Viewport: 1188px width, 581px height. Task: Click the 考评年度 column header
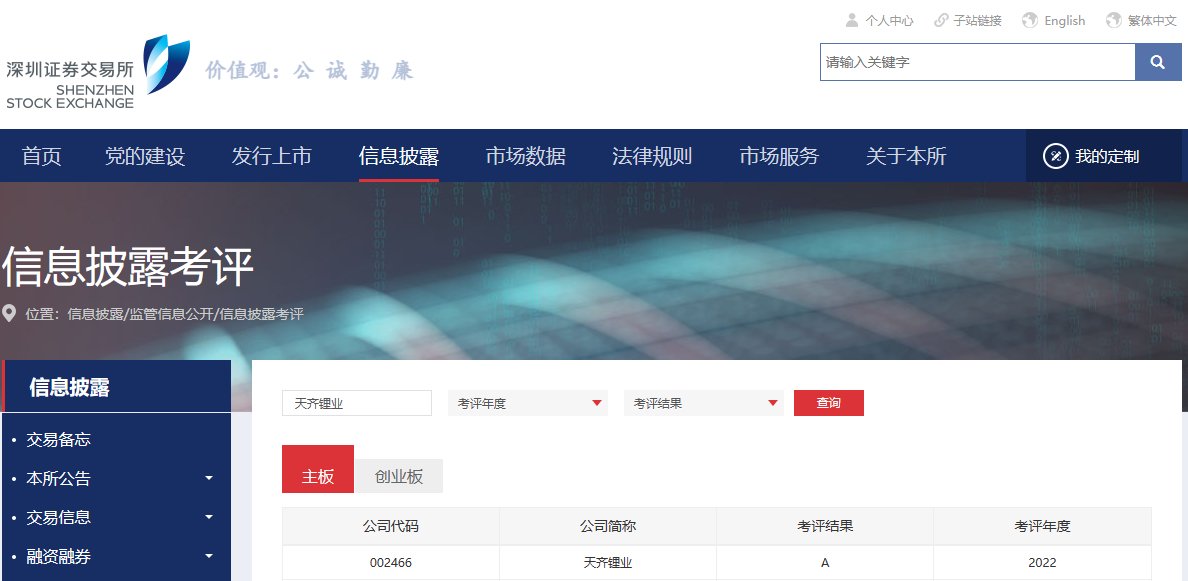[1043, 526]
